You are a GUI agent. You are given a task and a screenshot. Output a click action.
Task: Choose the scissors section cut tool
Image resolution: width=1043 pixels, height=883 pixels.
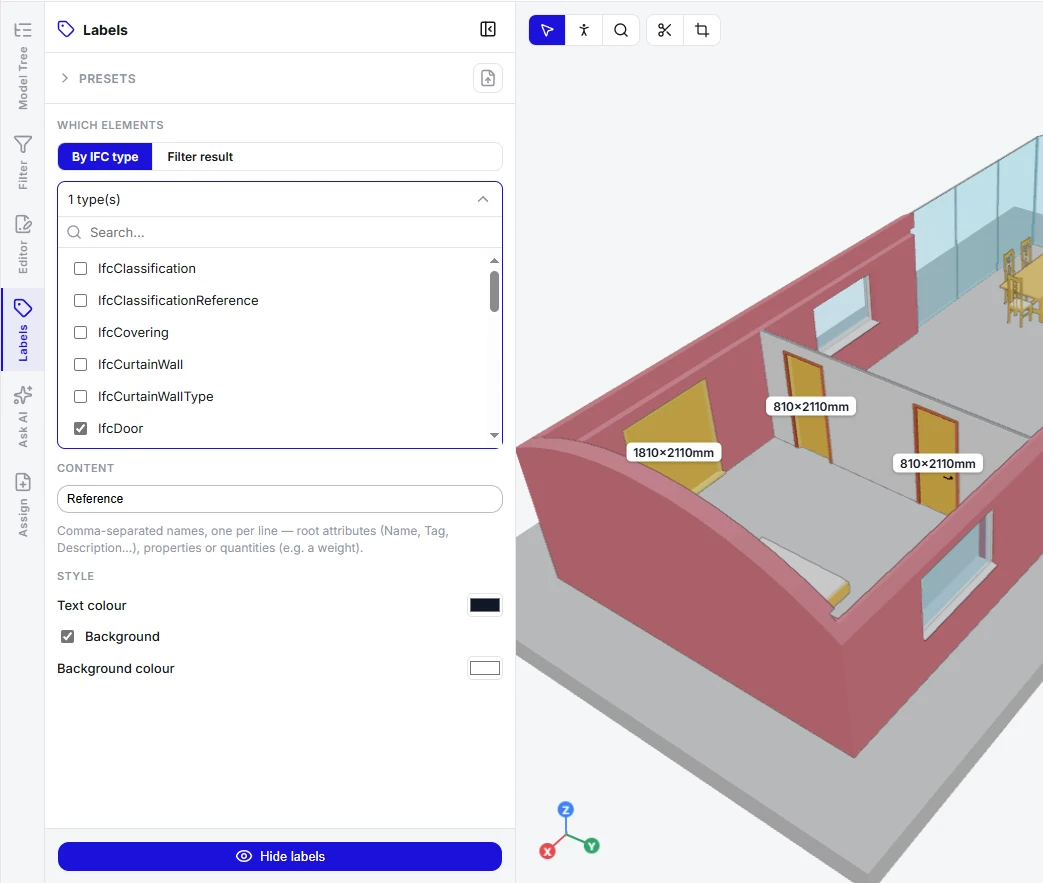(665, 30)
